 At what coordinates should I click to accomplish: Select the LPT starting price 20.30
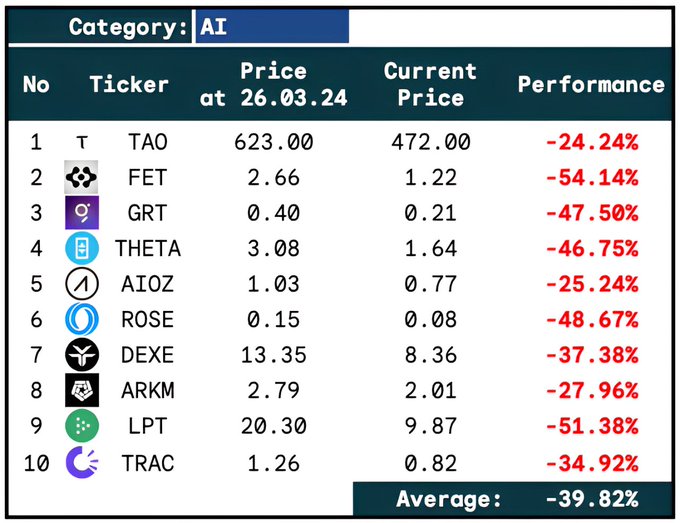pos(273,426)
